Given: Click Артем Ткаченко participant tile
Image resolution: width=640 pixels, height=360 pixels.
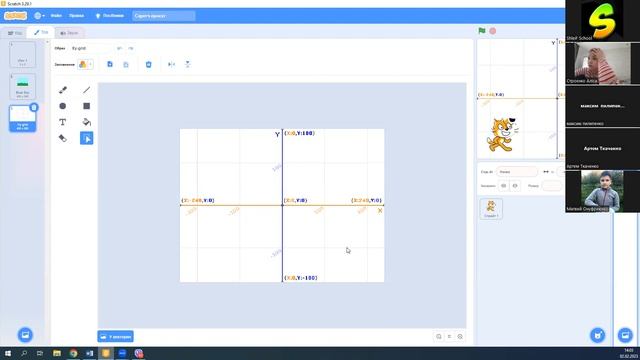Looking at the screenshot, I should pos(602,149).
